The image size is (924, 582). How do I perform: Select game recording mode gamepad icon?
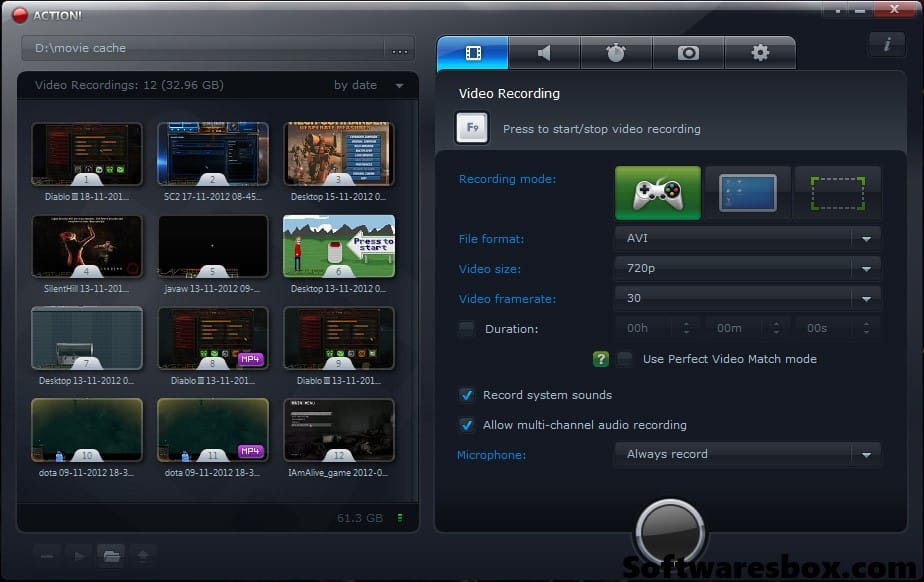point(657,192)
